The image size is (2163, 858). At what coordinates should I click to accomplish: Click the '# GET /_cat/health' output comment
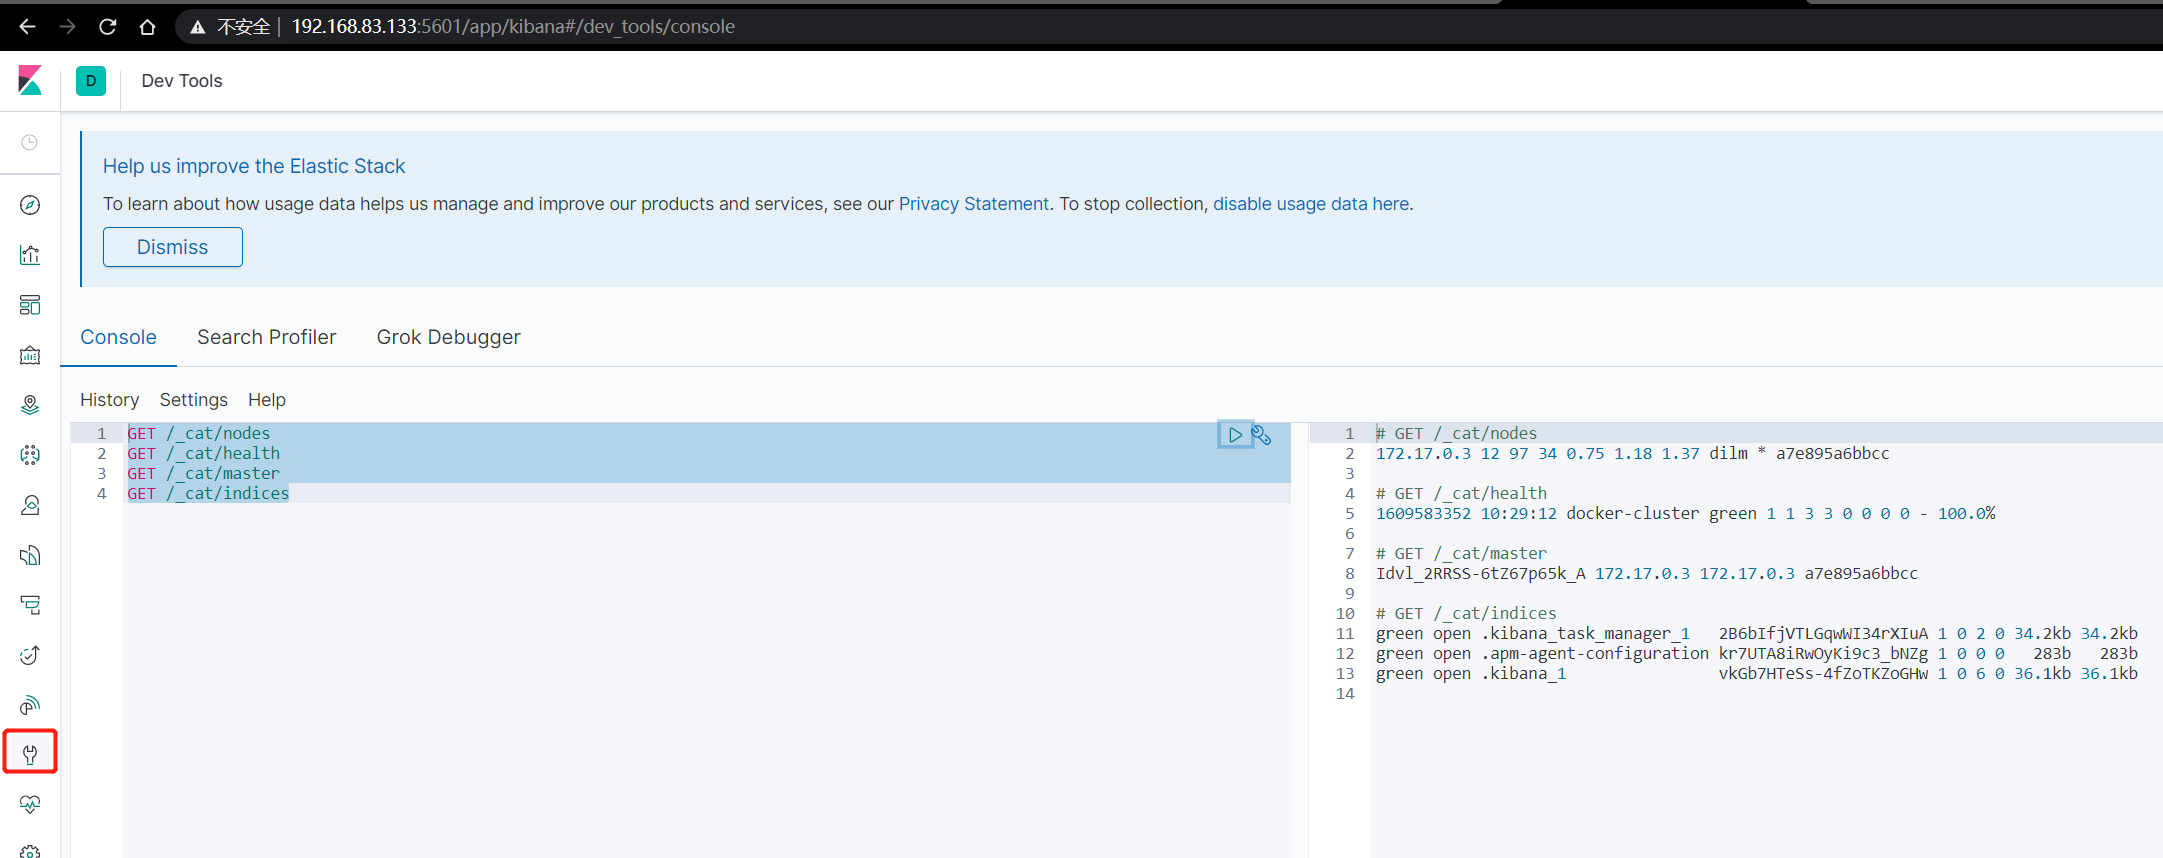pos(1461,493)
